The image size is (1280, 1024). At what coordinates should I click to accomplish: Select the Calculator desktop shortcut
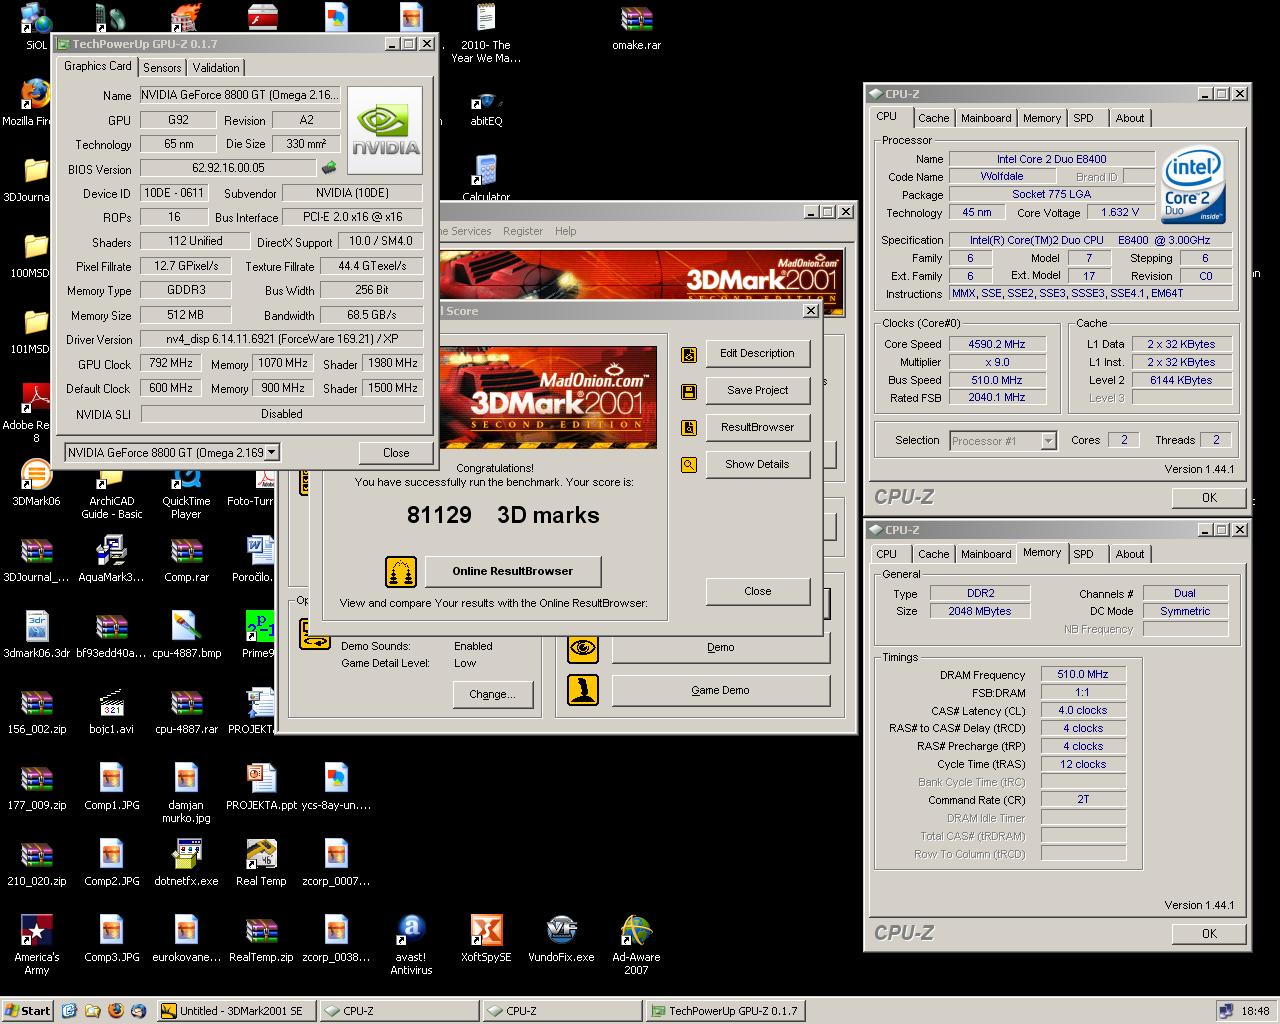[487, 178]
